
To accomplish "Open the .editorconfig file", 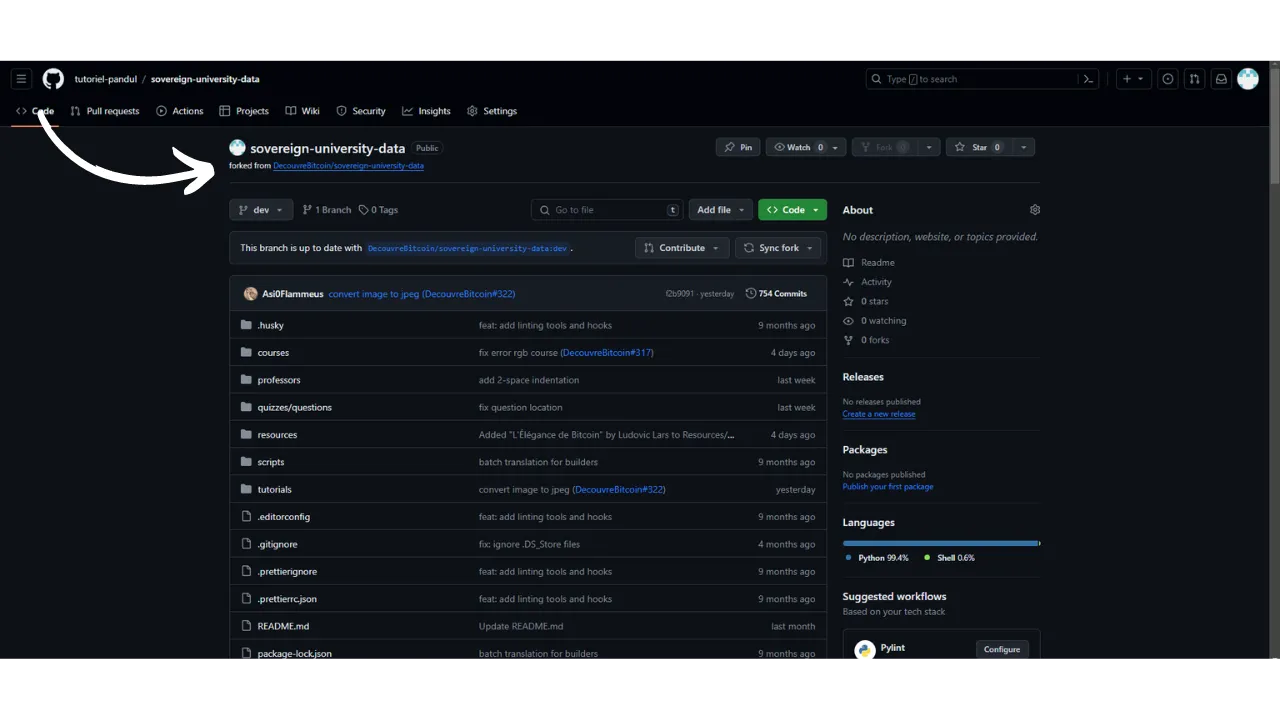I will [284, 517].
